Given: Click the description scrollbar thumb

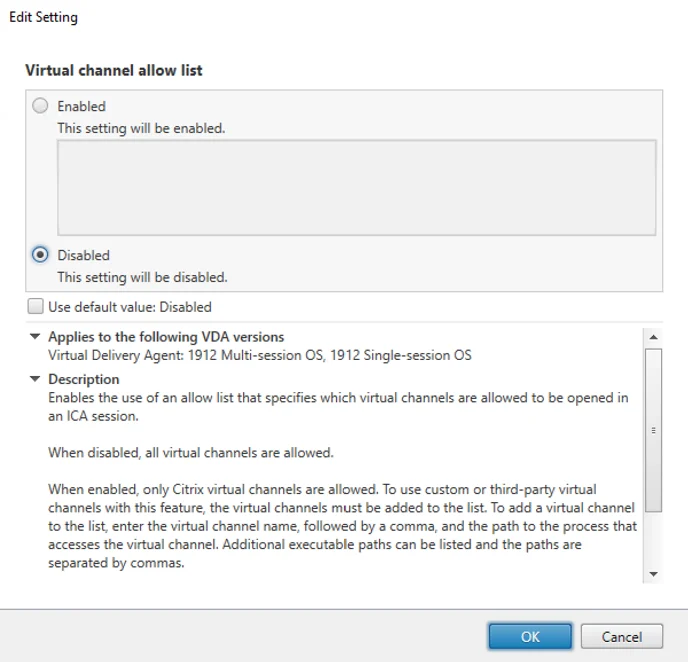Looking at the screenshot, I should (x=654, y=430).
